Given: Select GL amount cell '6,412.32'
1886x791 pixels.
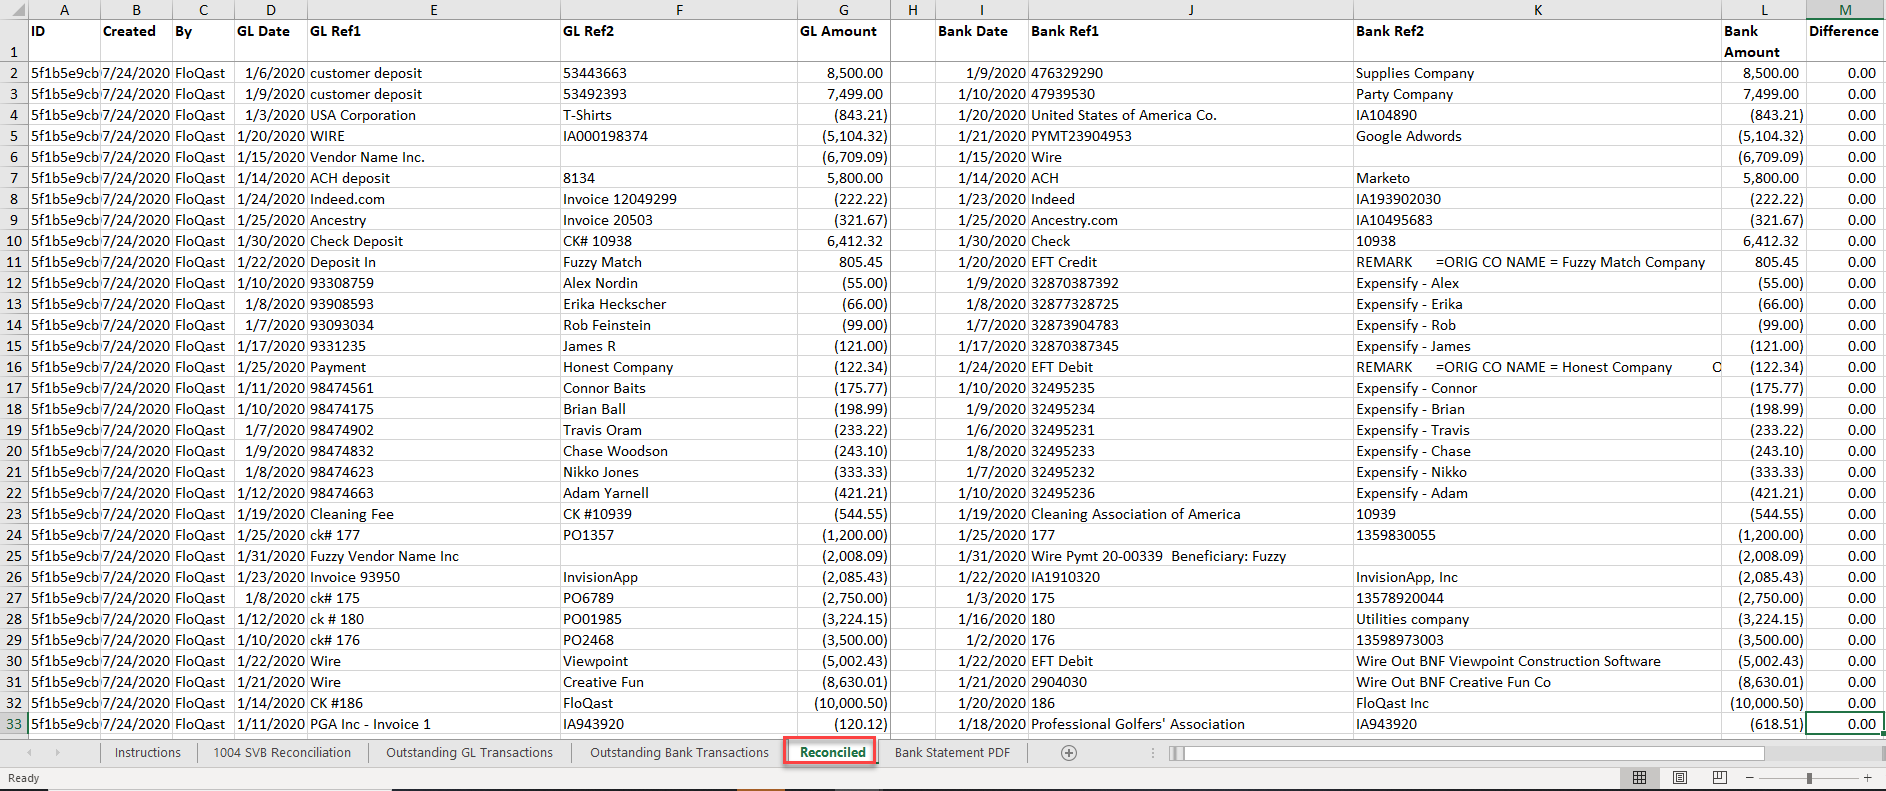Looking at the screenshot, I should tap(843, 241).
